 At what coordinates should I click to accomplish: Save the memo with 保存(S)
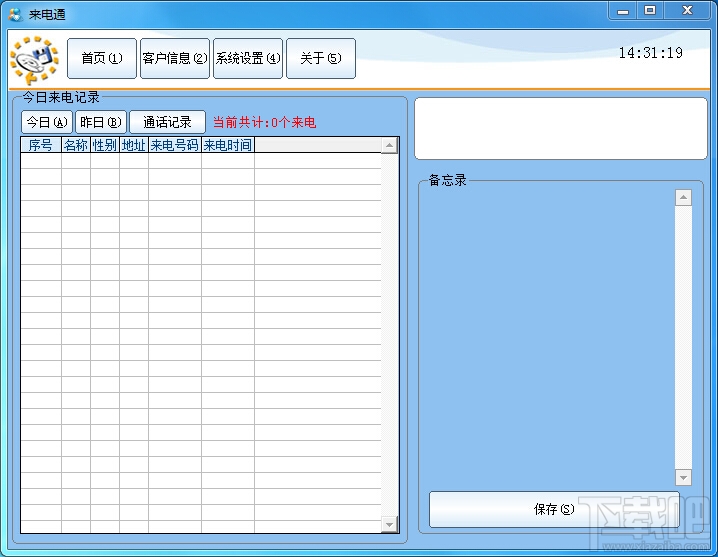coord(554,509)
